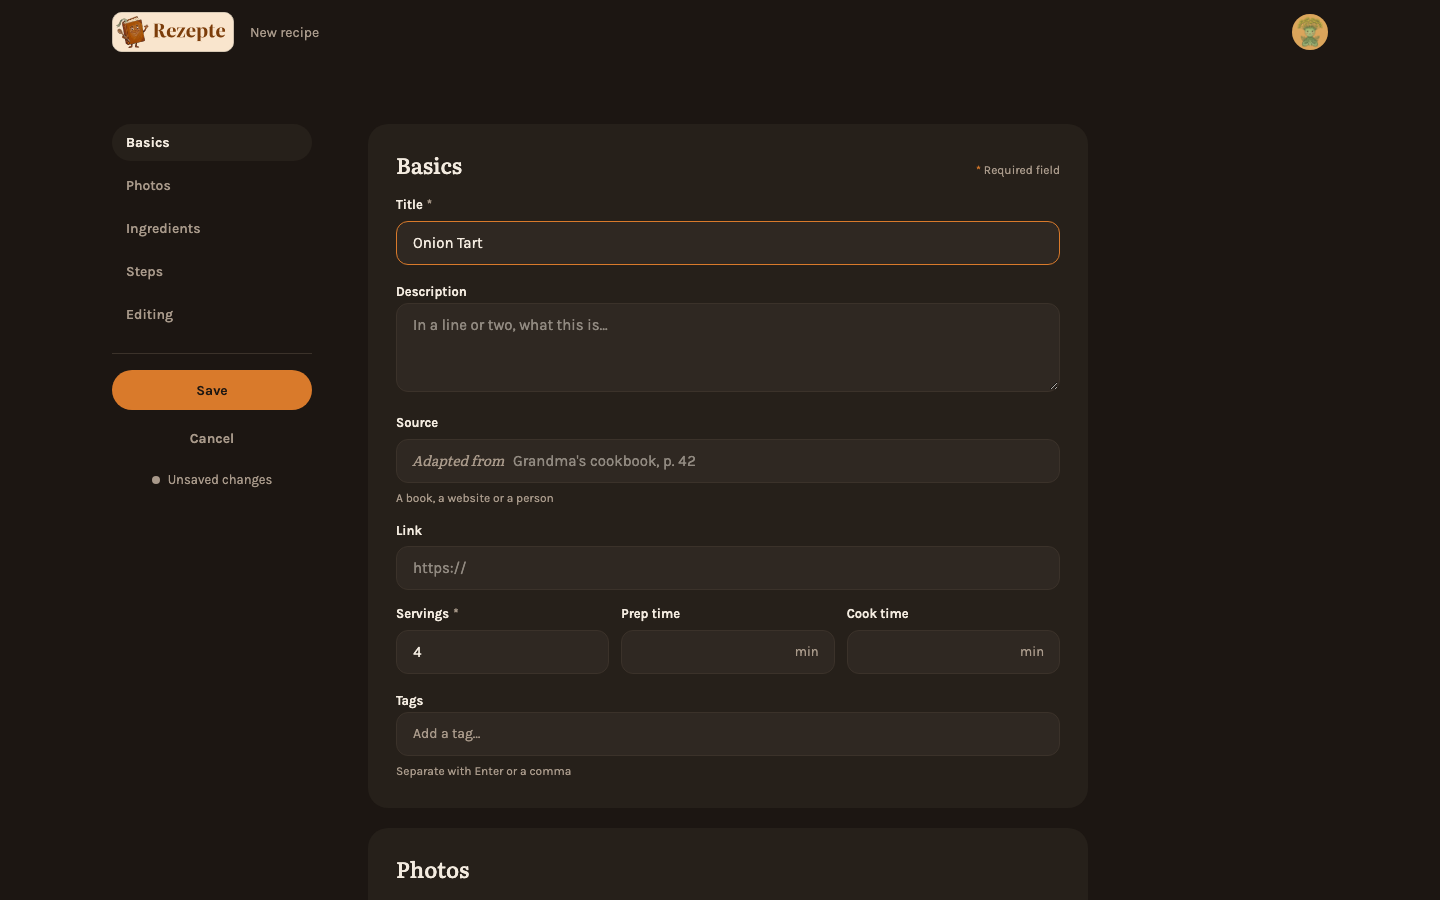Focus the Add a tag field

point(728,734)
